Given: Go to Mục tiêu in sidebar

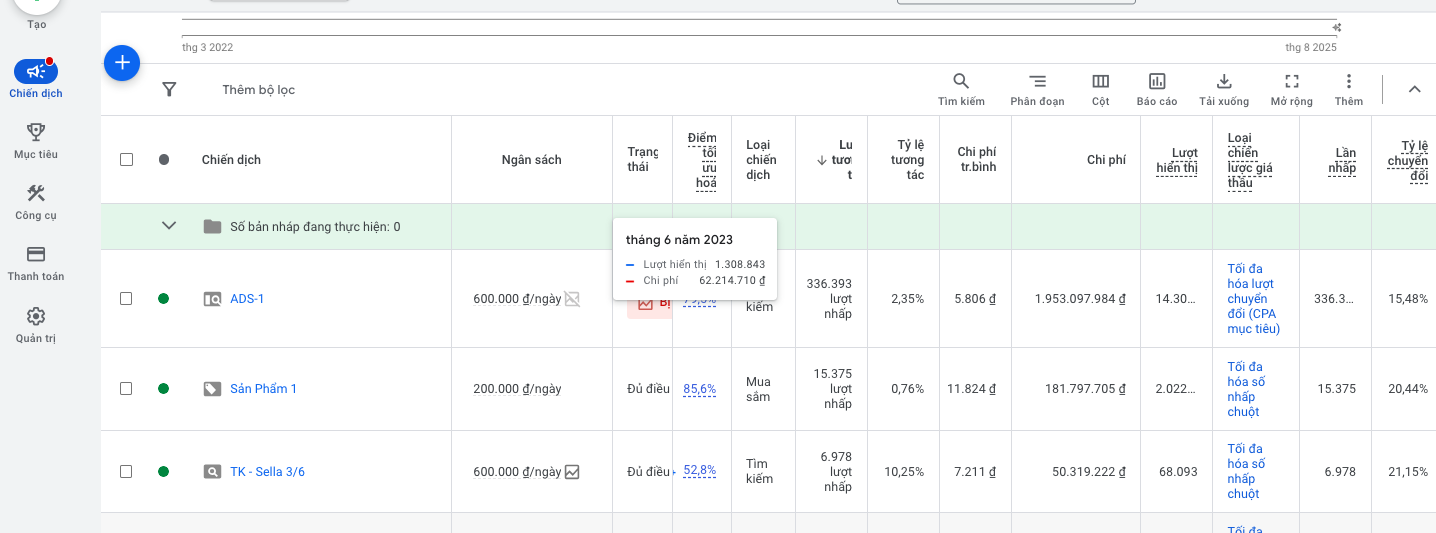Looking at the screenshot, I should (36, 141).
